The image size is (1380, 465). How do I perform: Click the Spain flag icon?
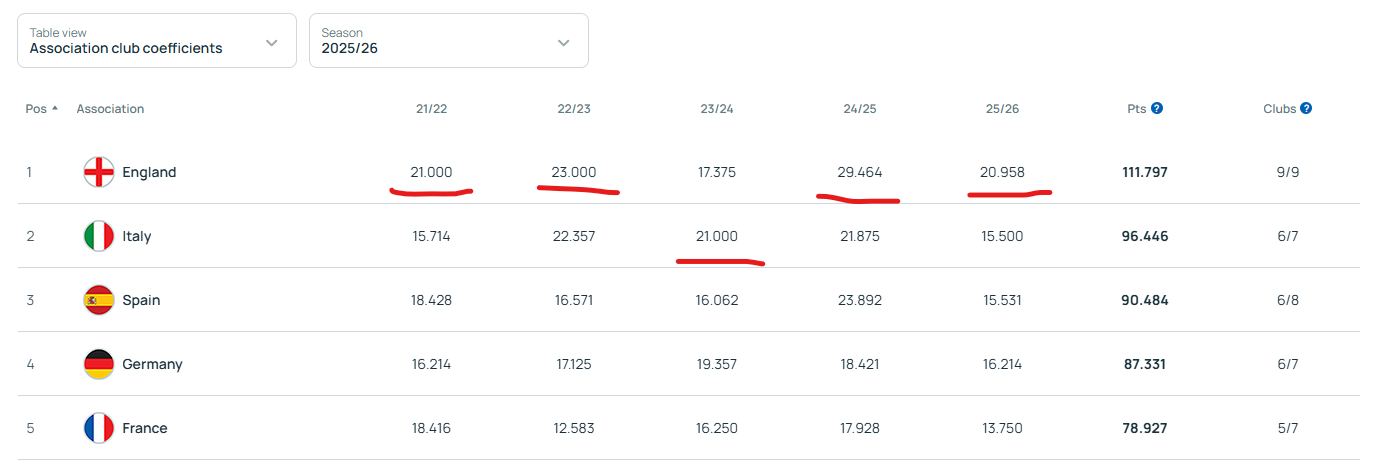[x=98, y=300]
